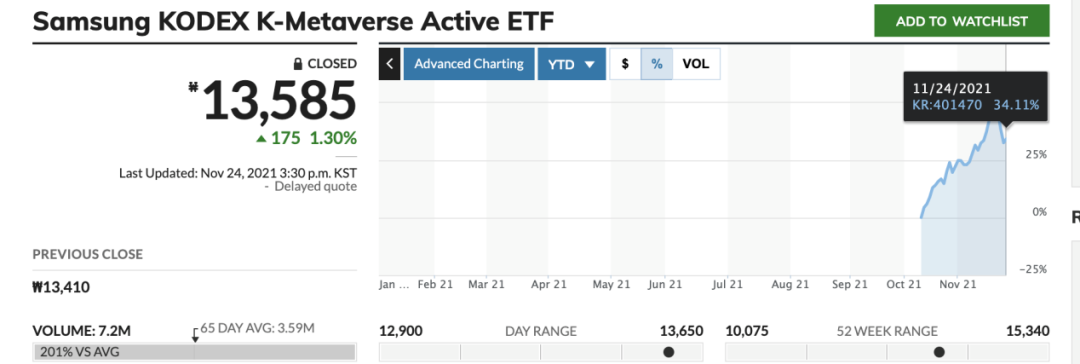Click the 11/24/2021 chart tooltip
The width and height of the screenshot is (1080, 364).
tap(975, 97)
